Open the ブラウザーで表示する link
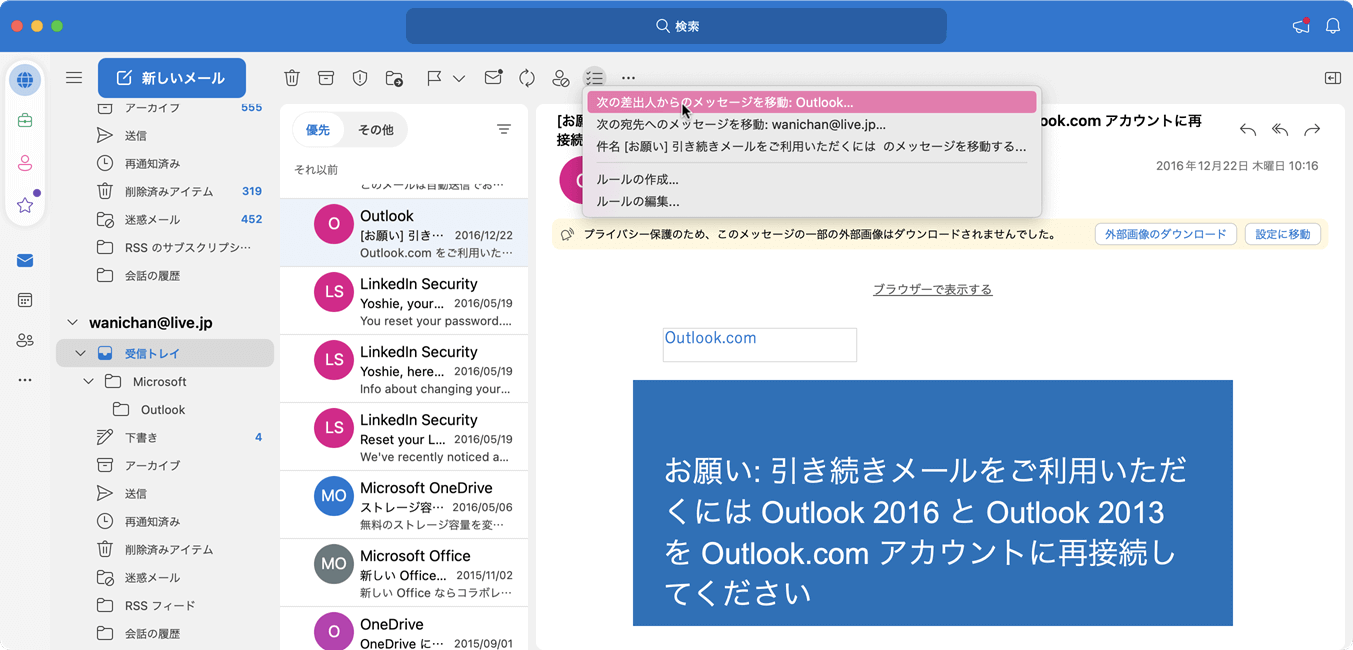1353x650 pixels. [932, 289]
